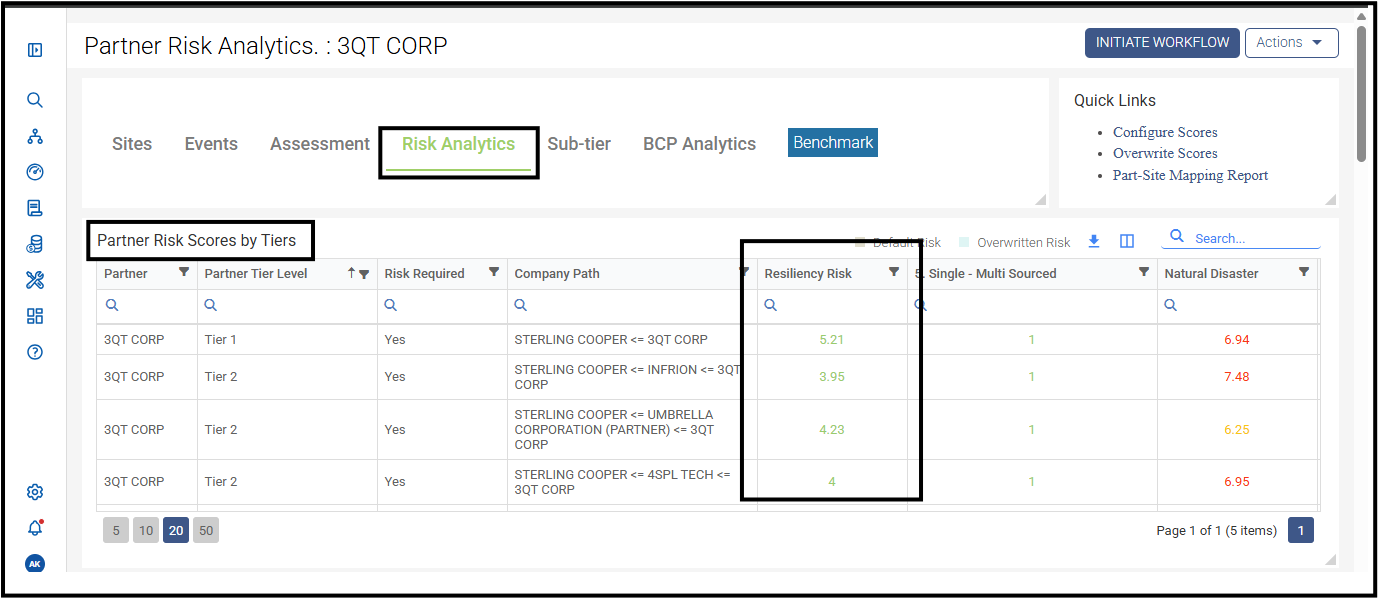Click the filter icon on Partner column
1378x598 pixels.
pyautogui.click(x=184, y=272)
